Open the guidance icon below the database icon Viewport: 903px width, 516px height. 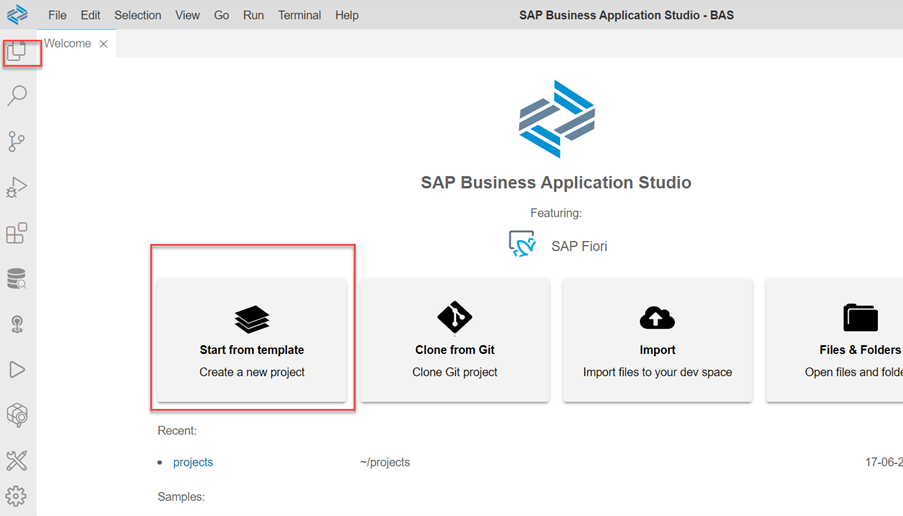(x=17, y=324)
